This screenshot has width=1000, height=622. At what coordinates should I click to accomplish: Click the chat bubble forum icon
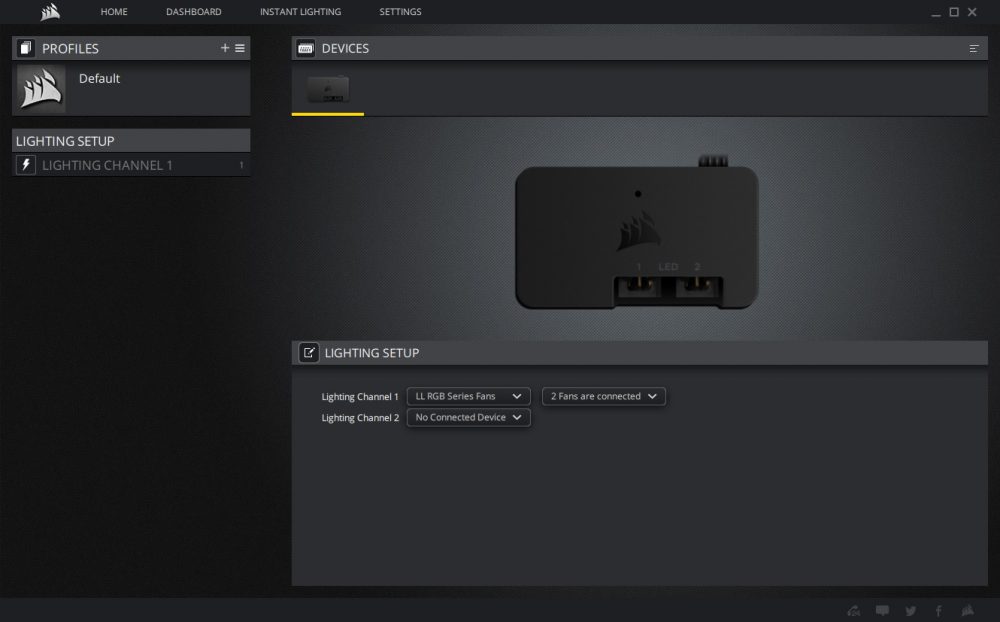pyautogui.click(x=882, y=611)
